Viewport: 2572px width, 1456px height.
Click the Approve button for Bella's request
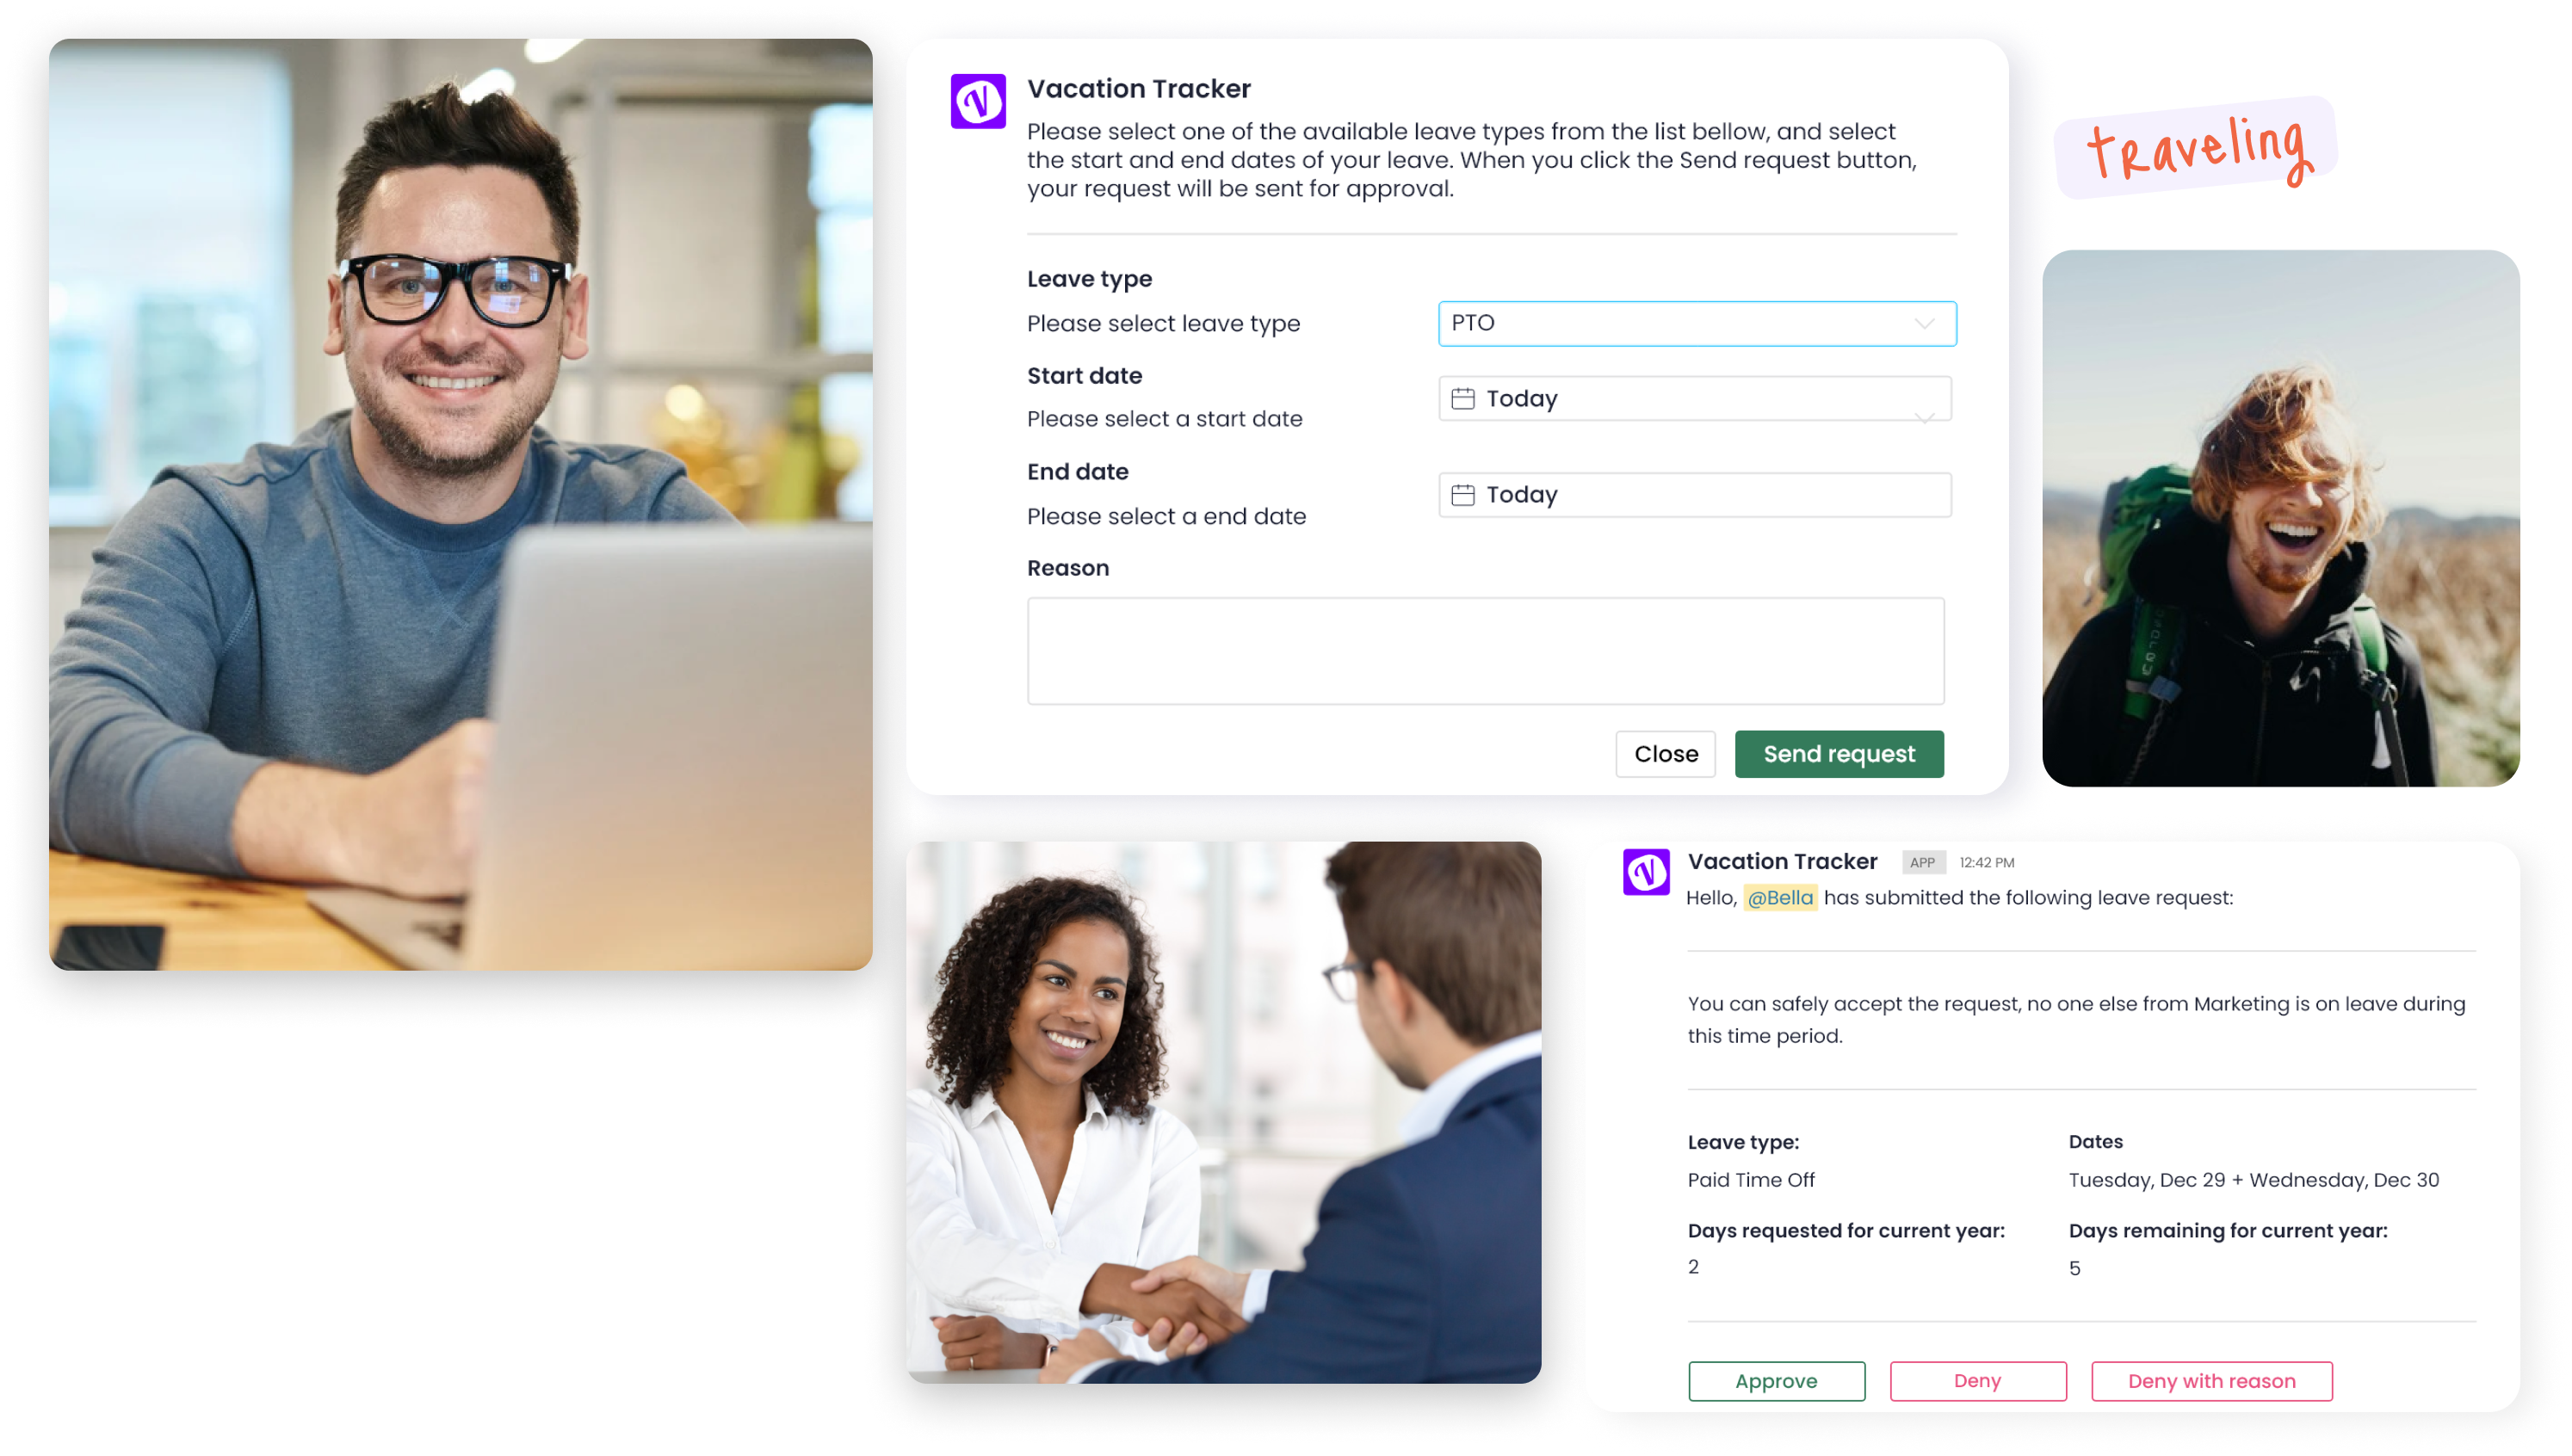(1775, 1380)
